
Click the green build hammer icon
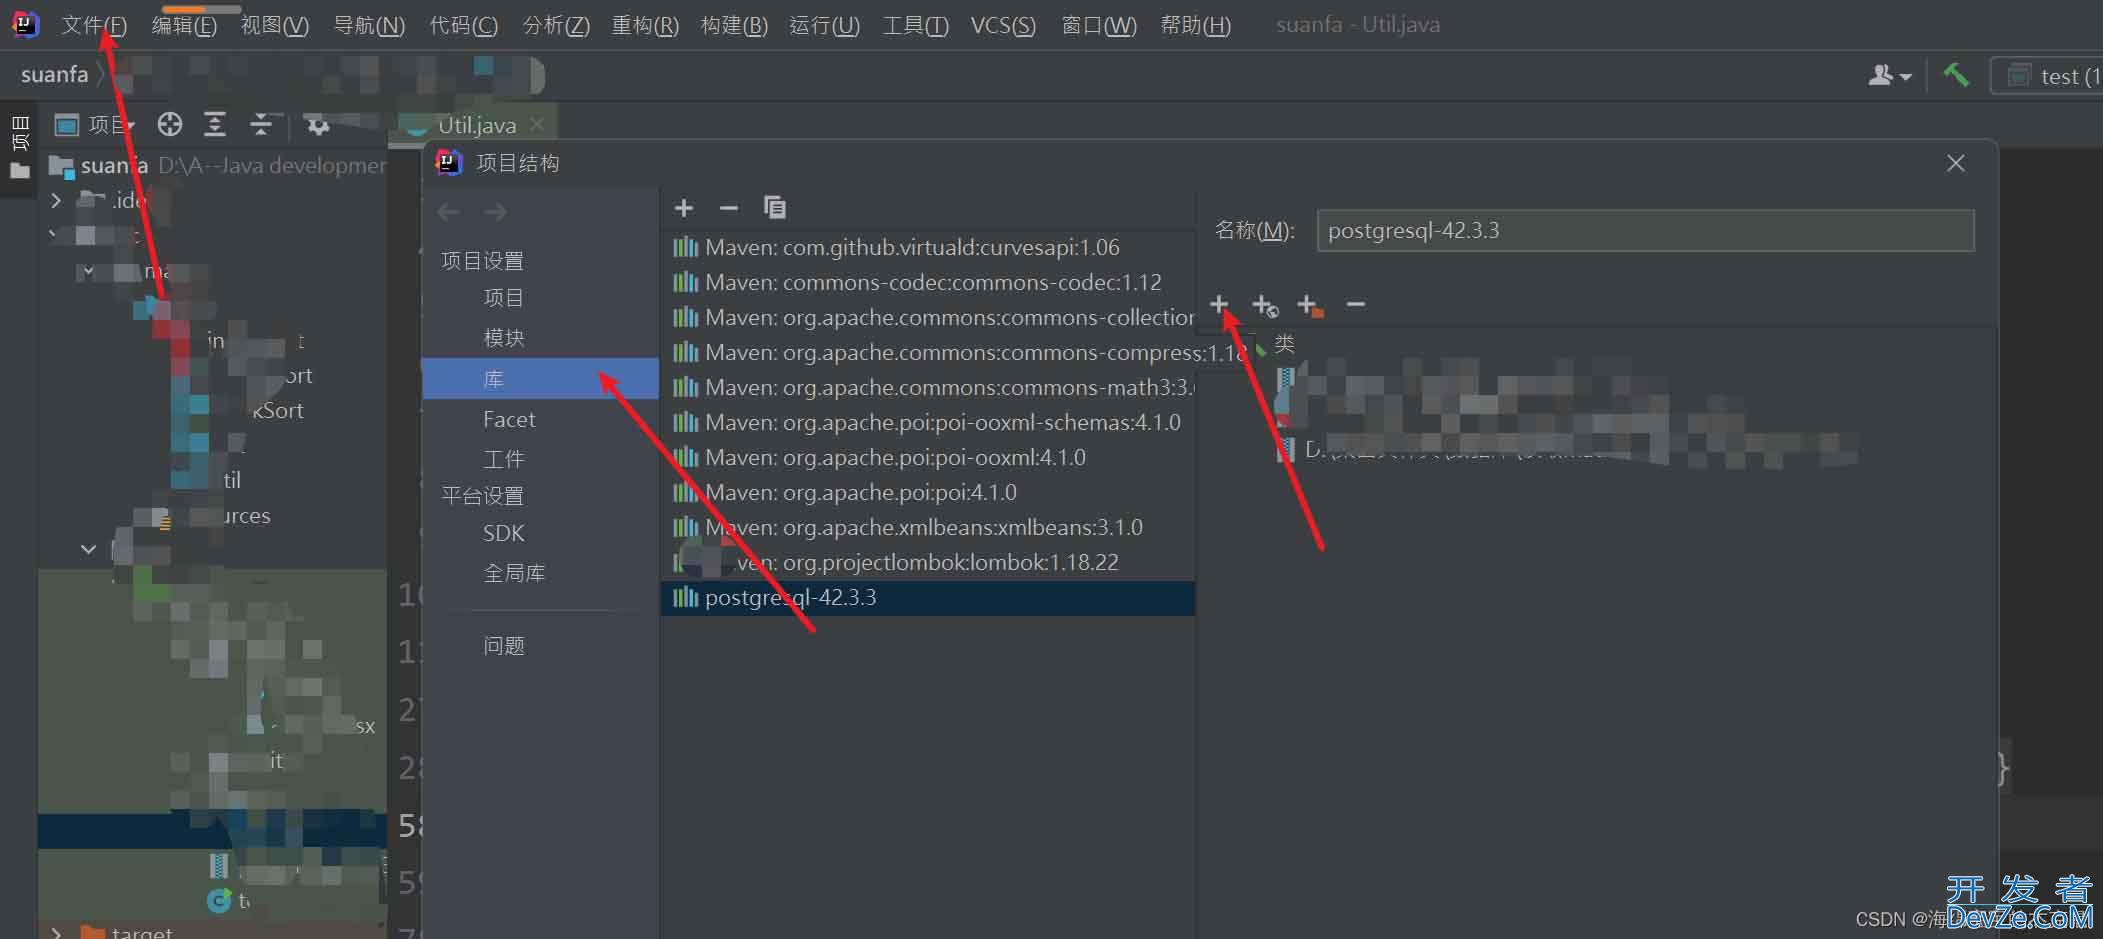[x=1956, y=75]
